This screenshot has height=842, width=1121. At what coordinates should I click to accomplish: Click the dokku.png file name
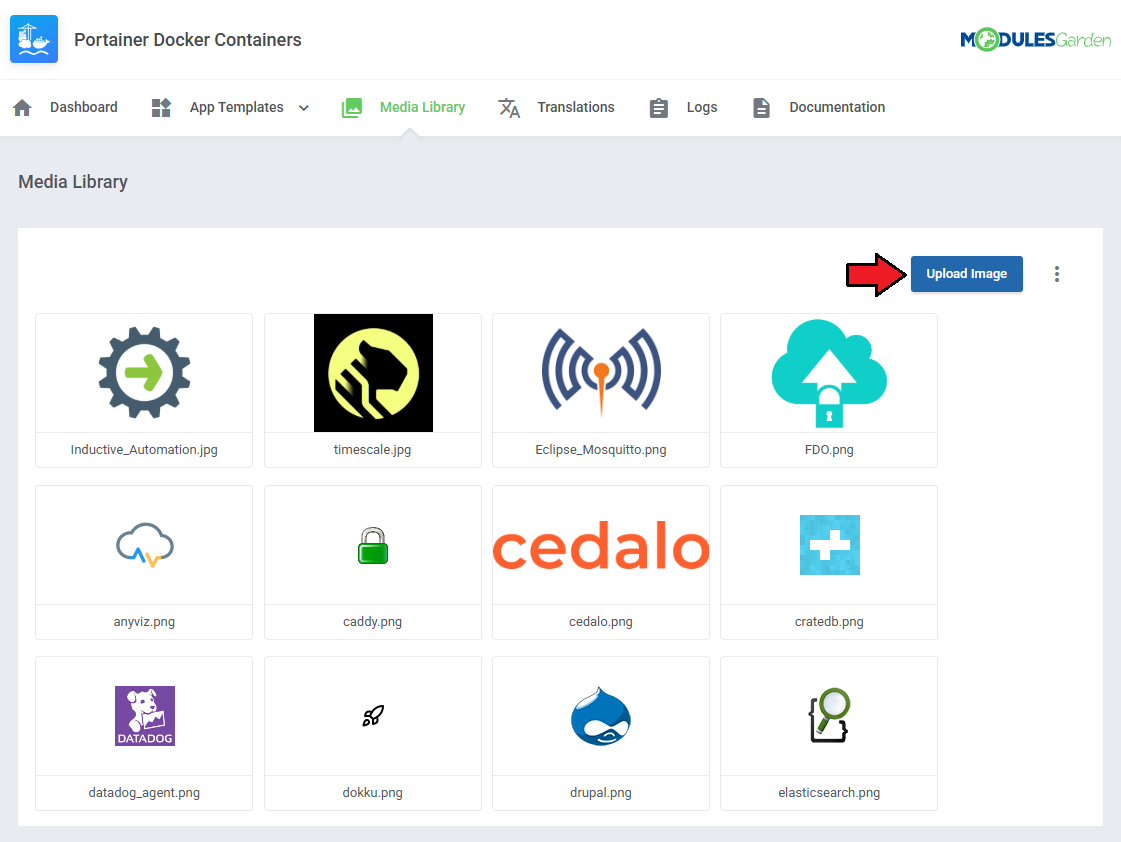pos(372,793)
